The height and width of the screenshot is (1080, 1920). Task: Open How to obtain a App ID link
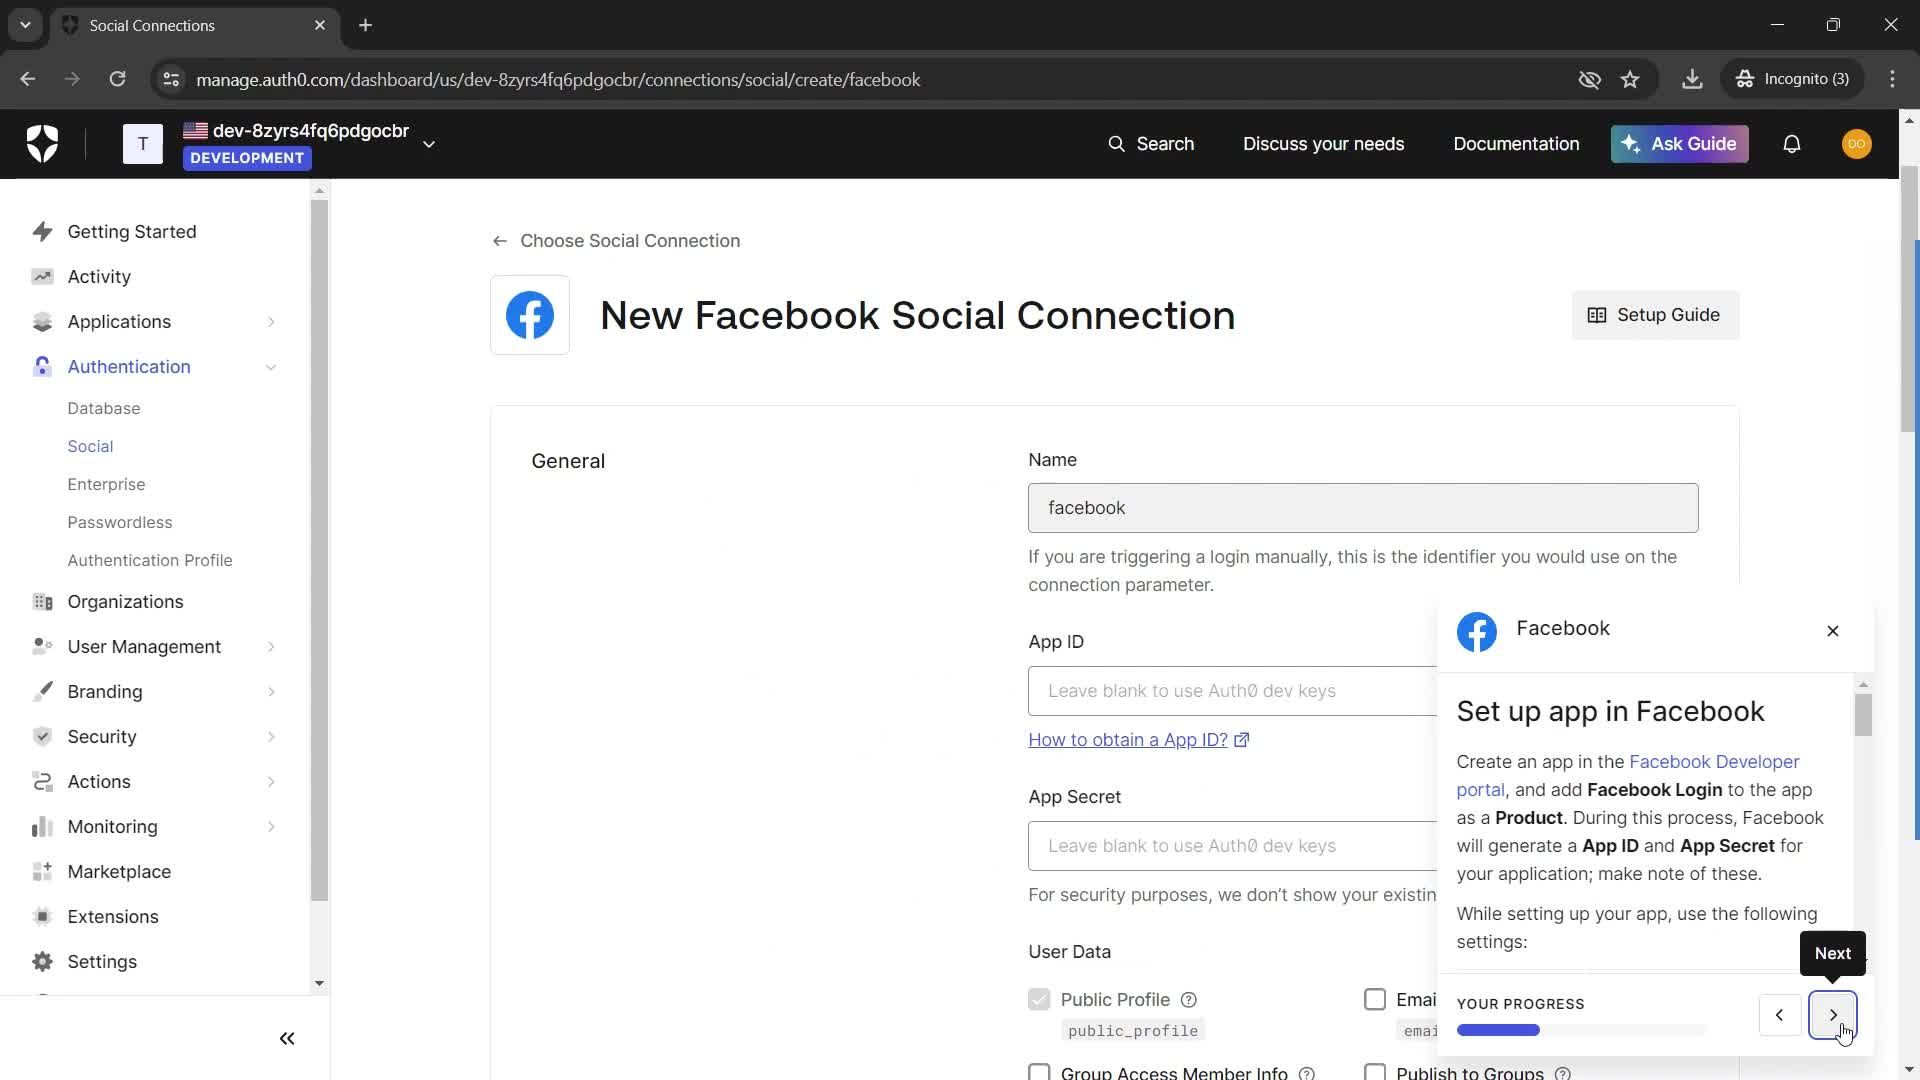coord(1139,740)
